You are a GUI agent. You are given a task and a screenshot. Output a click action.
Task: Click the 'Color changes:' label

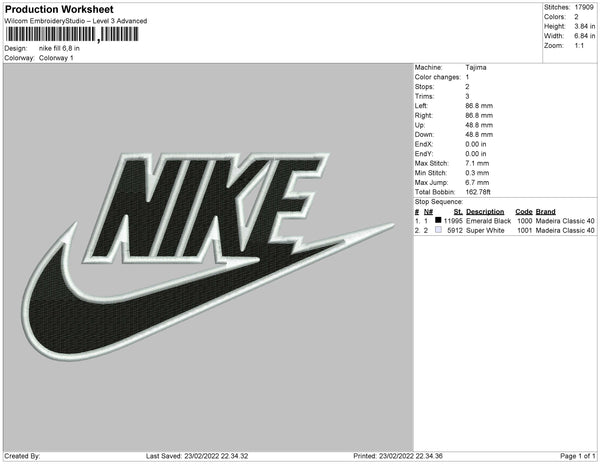tap(437, 77)
